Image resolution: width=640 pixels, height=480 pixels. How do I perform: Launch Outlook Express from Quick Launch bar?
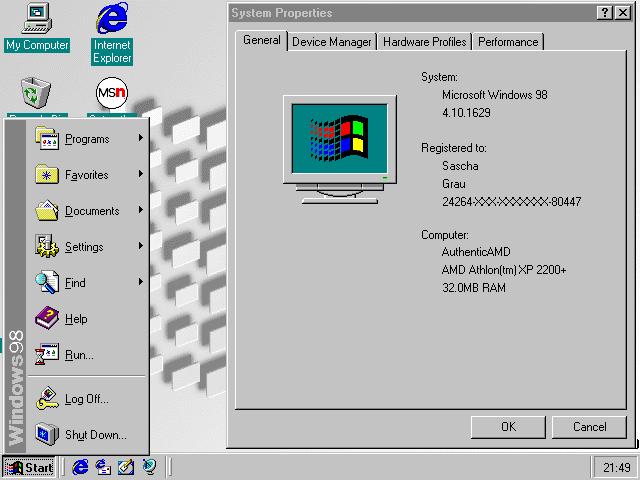103,467
